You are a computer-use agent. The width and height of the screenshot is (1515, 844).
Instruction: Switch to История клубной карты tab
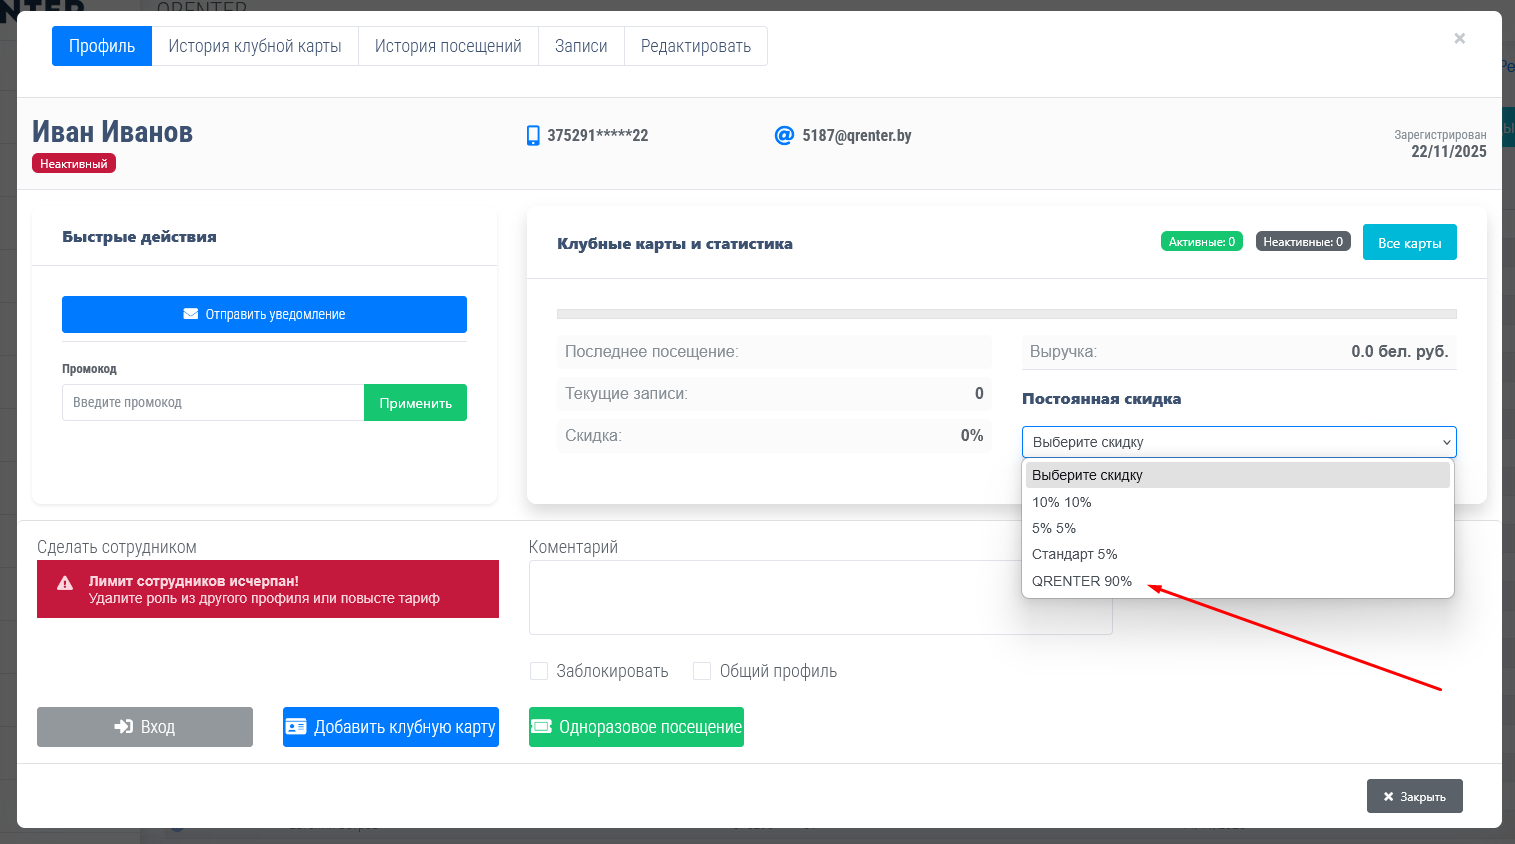pos(255,46)
